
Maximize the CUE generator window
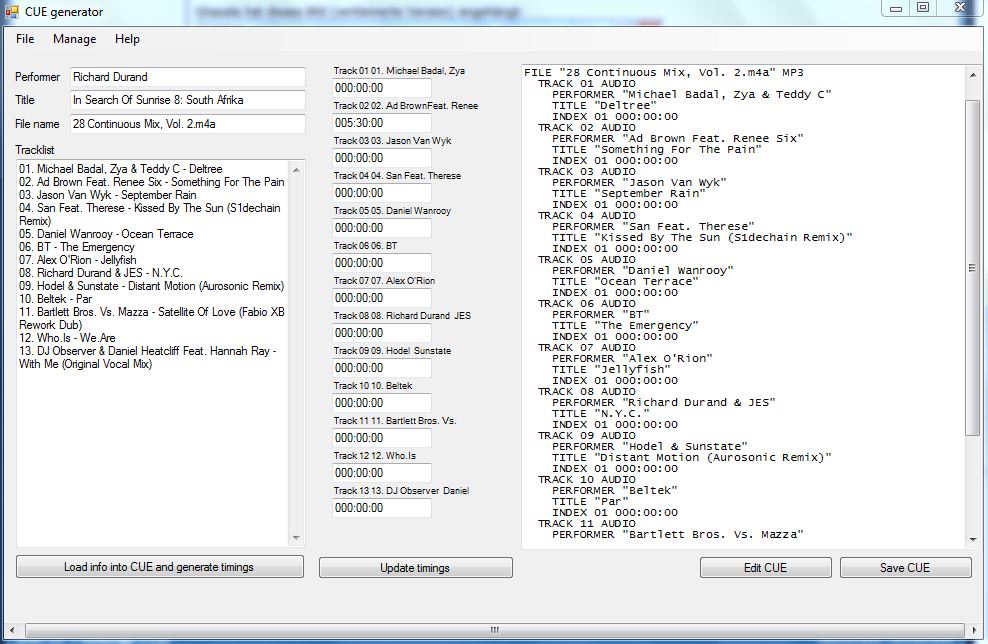click(923, 8)
